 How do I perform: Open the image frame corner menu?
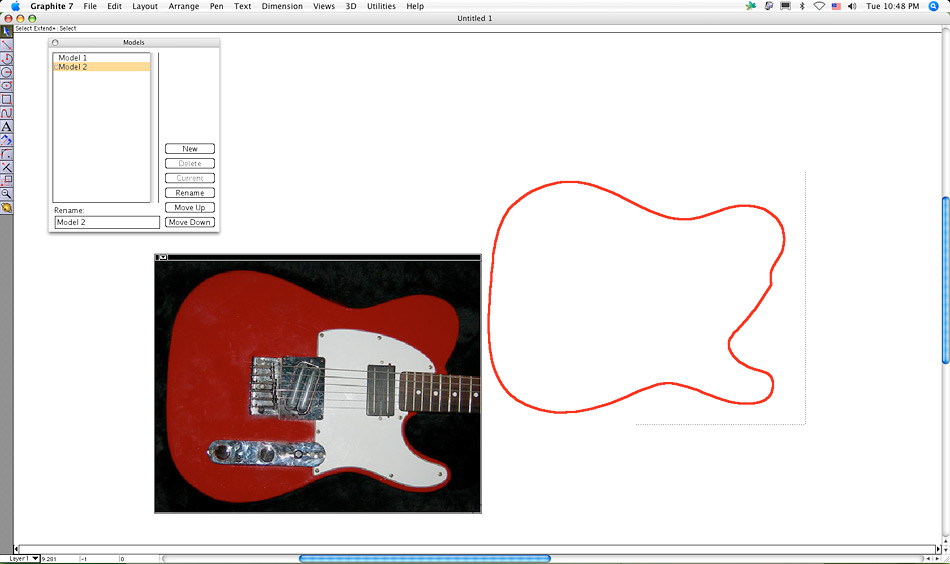coord(163,258)
